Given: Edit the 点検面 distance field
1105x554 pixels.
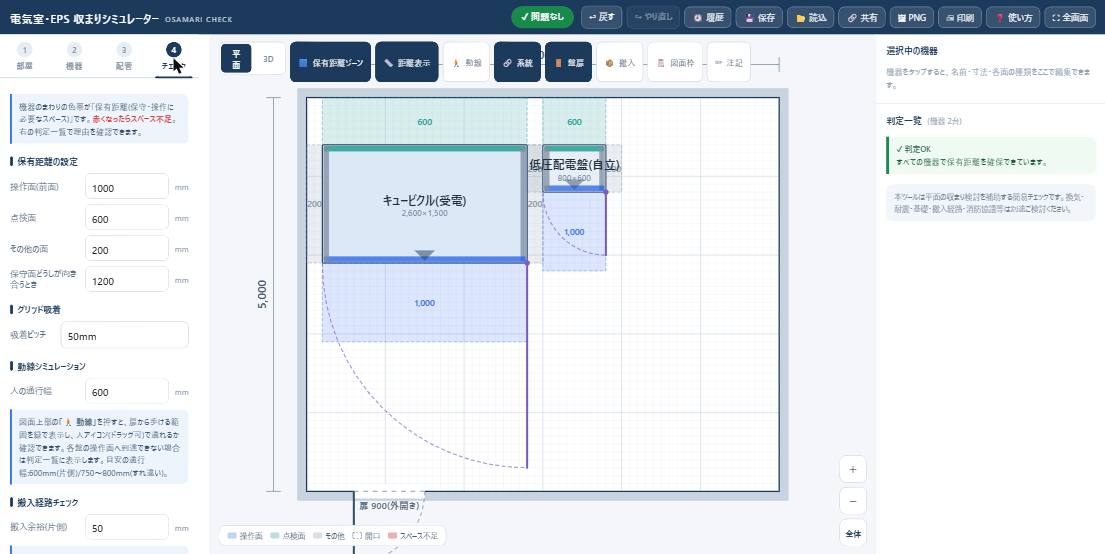Looking at the screenshot, I should point(127,218).
